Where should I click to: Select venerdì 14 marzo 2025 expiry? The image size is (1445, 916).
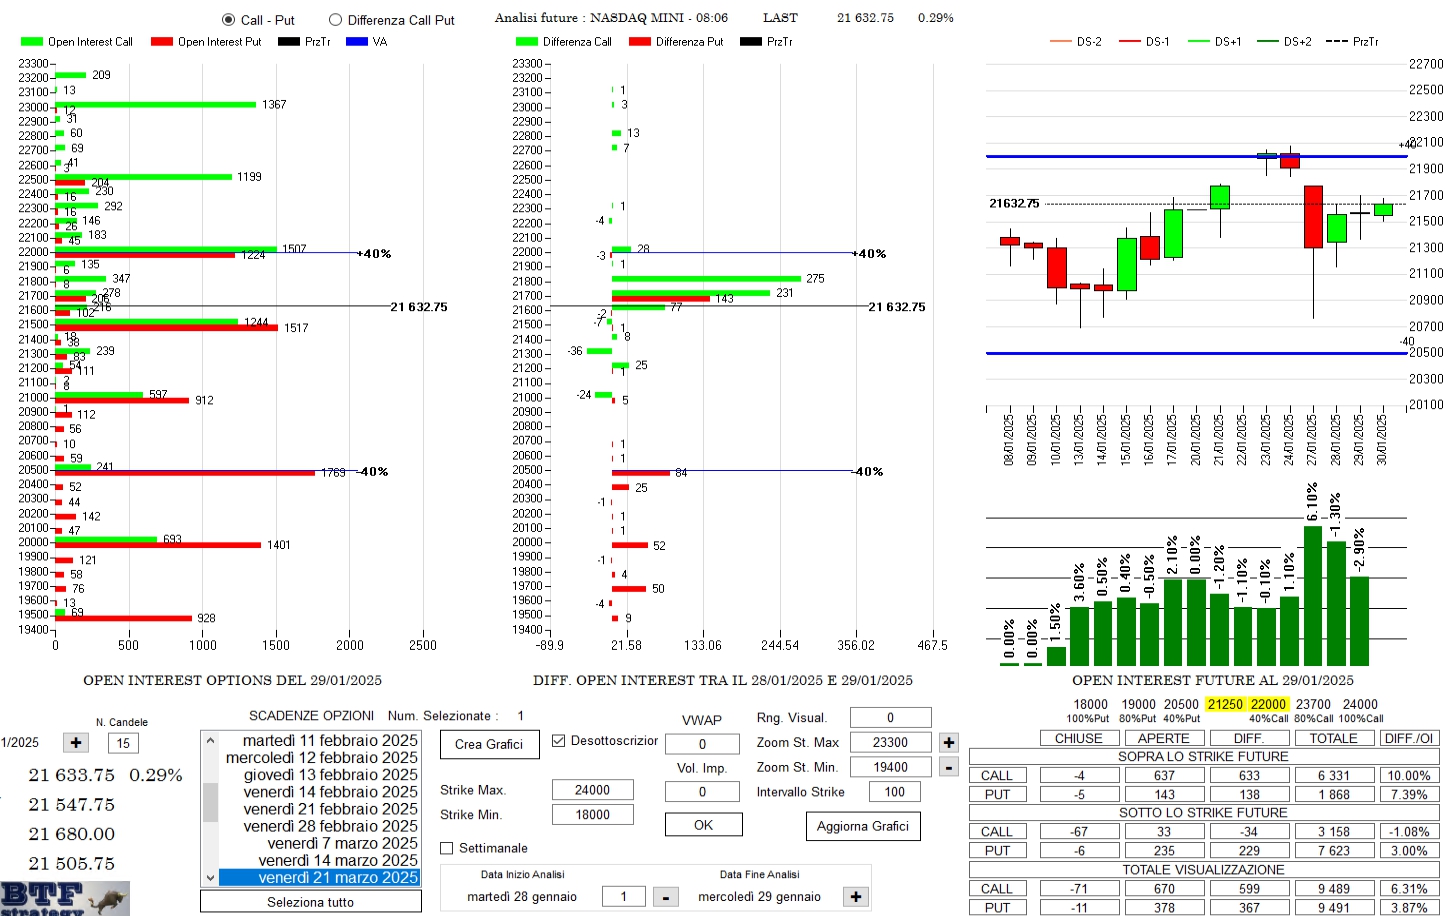319,860
